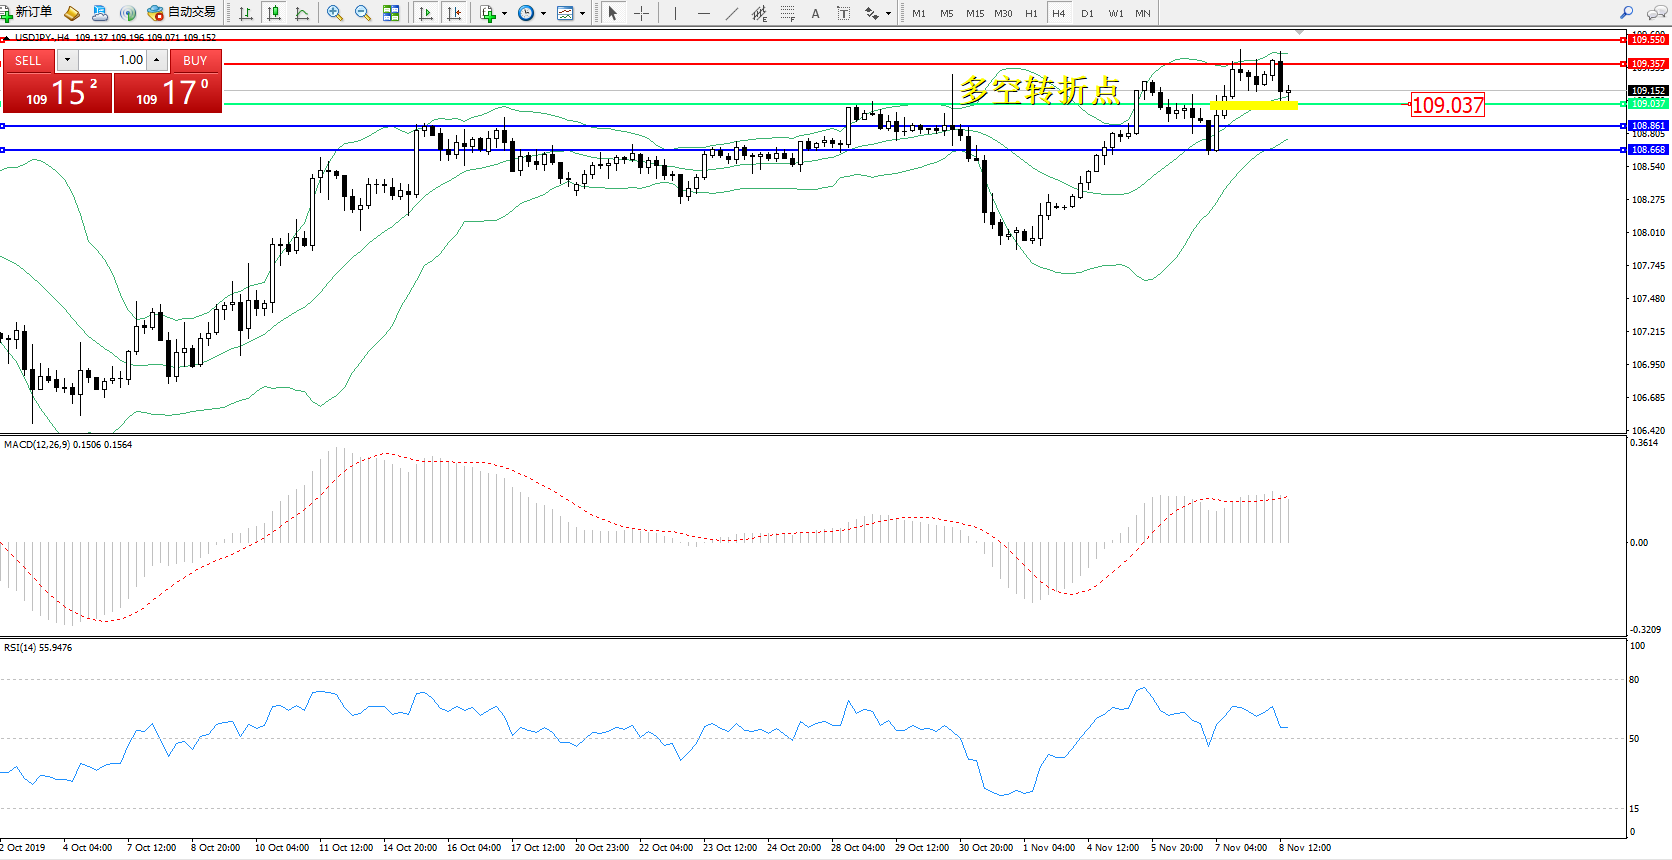Select the trendline drawing tool

tap(732, 13)
